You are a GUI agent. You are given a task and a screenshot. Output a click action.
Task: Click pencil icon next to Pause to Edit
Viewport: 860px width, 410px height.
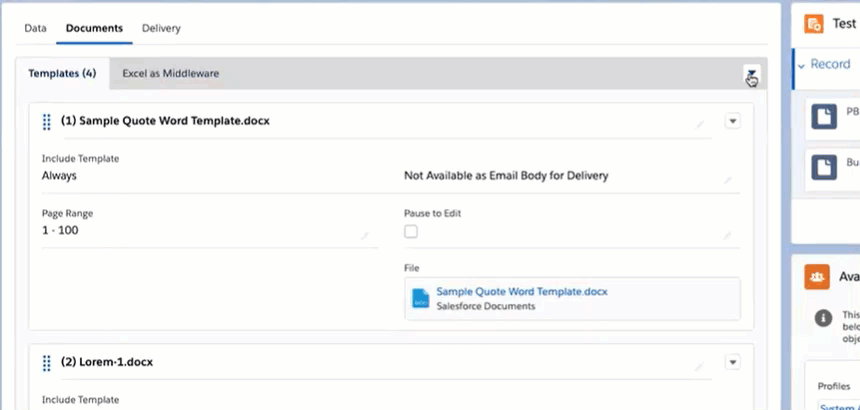click(727, 236)
